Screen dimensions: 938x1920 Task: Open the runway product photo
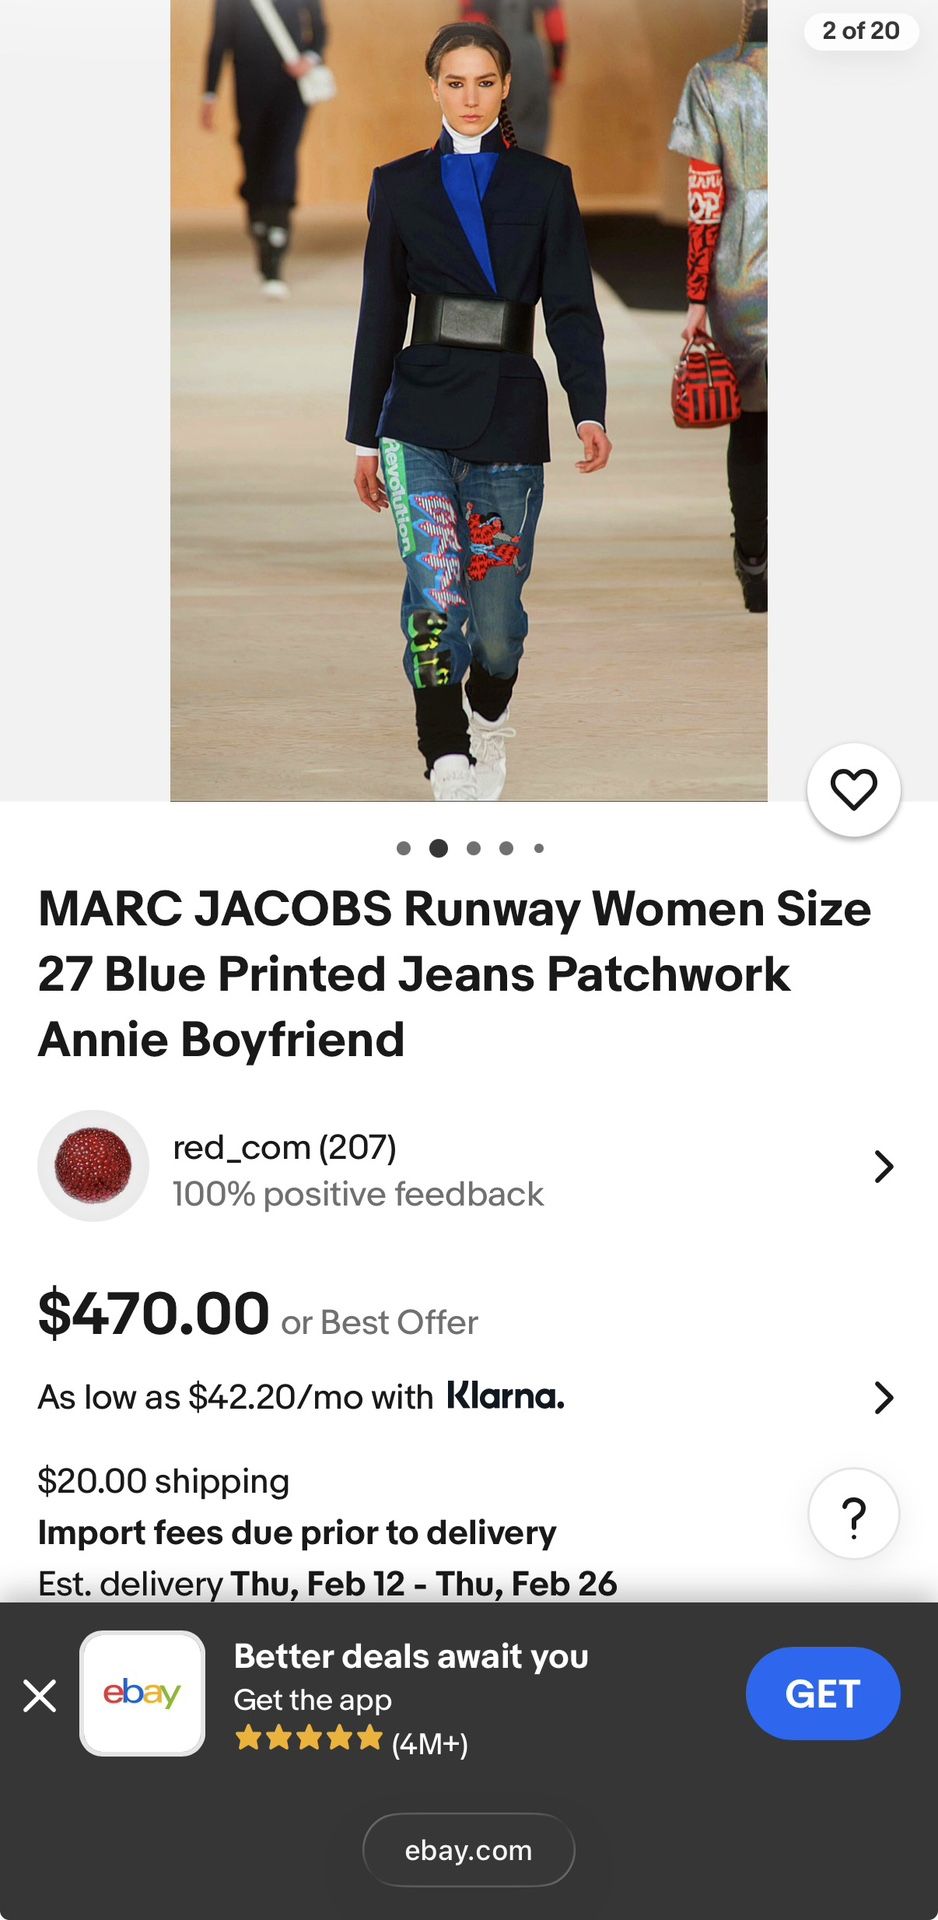pos(468,400)
